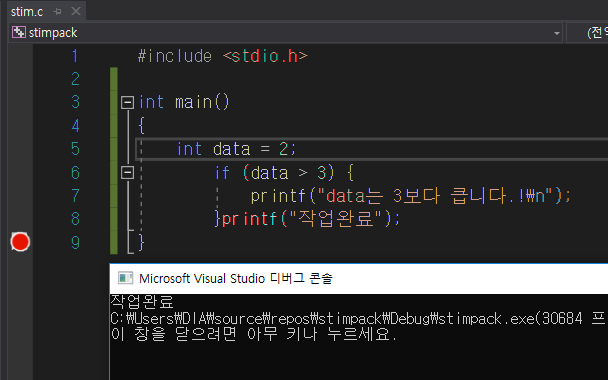608x380 pixels.
Task: Remove the breakpoint on line 9
Action: (x=20, y=242)
